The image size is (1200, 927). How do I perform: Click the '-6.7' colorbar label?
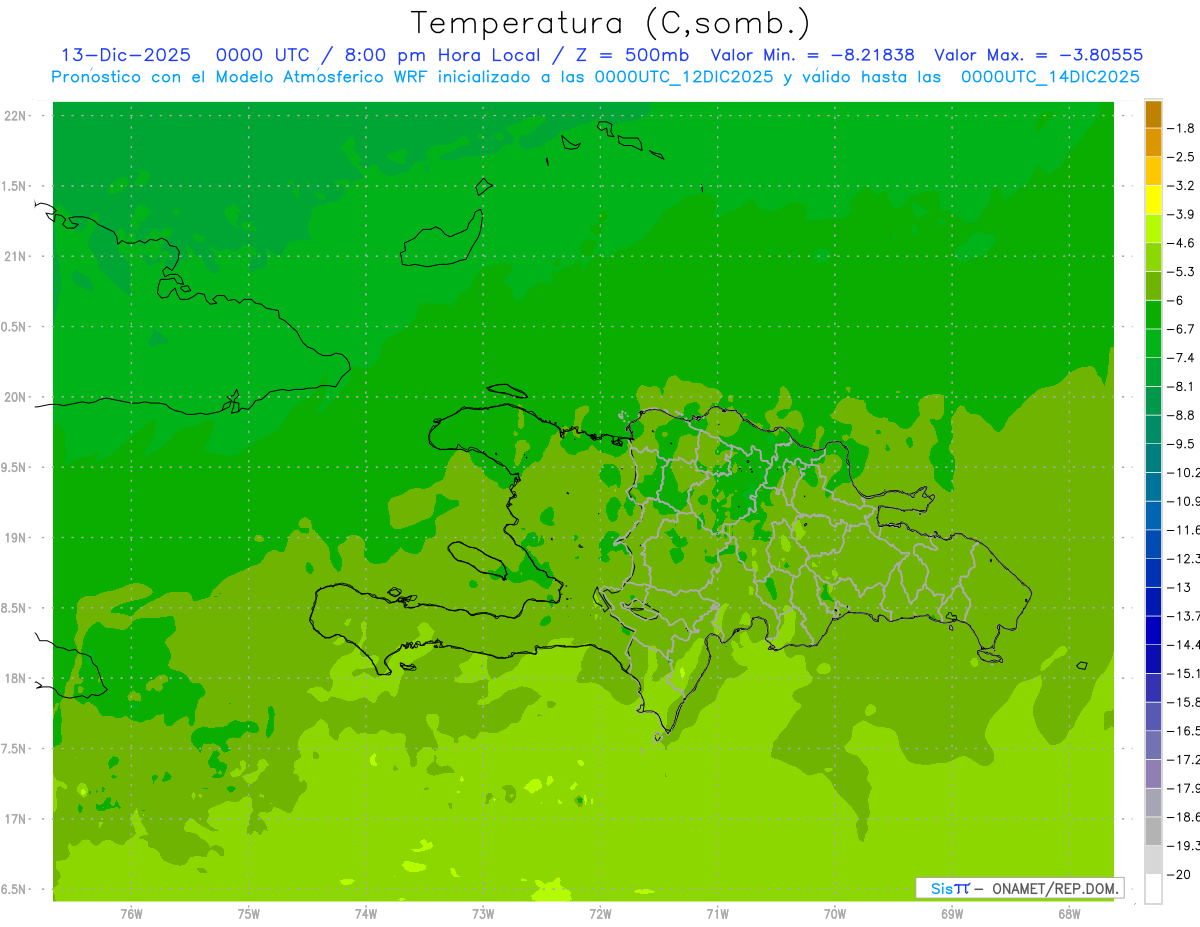[x=1181, y=329]
